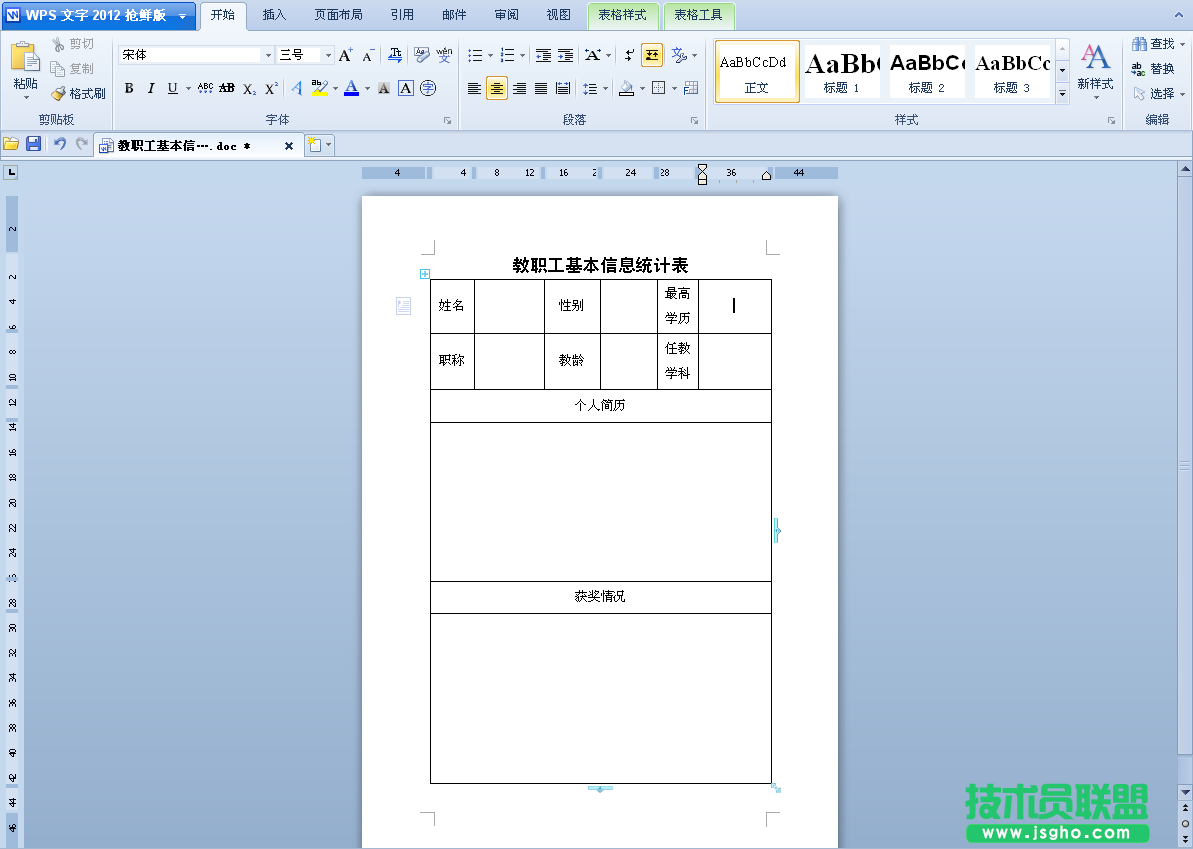Click the save document icon

(33, 145)
